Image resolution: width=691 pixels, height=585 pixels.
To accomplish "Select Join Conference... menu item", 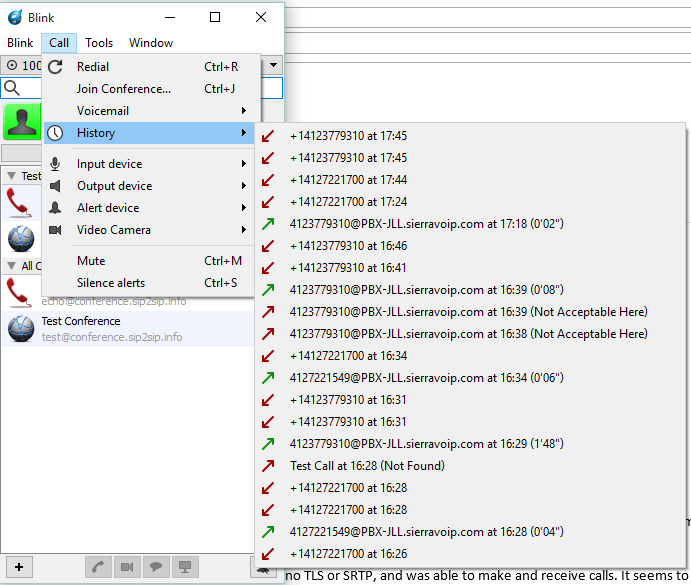I will pos(149,89).
